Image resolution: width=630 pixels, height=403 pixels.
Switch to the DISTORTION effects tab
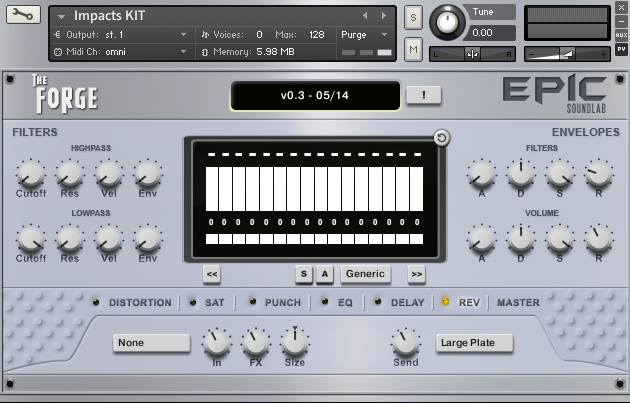pyautogui.click(x=140, y=303)
